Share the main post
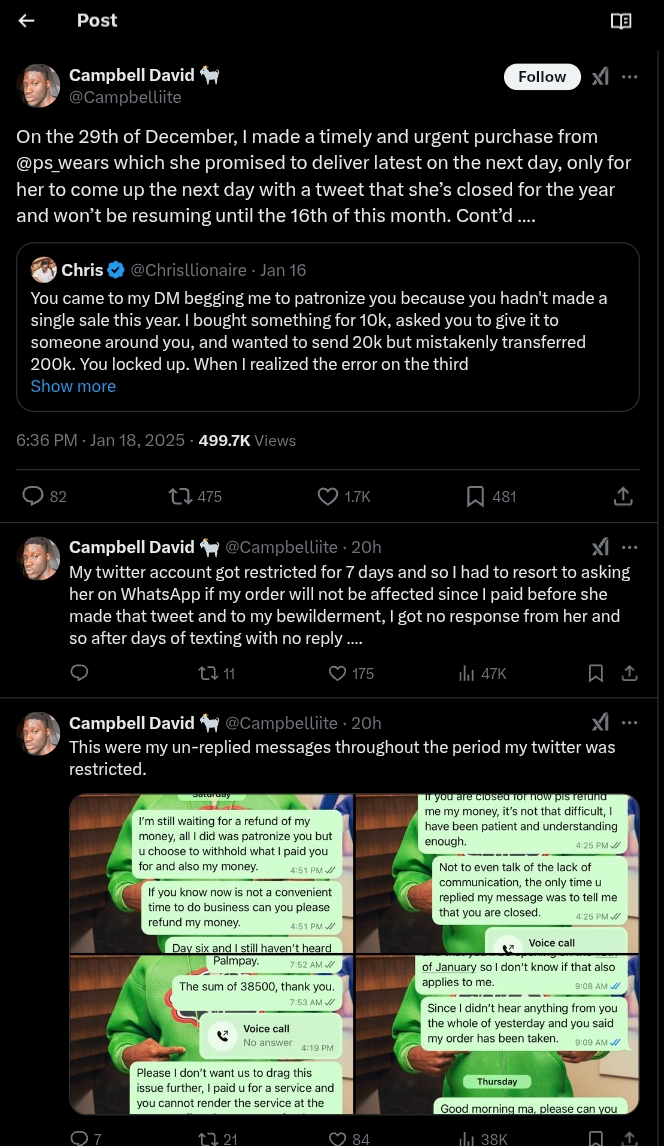664x1146 pixels. 622,496
